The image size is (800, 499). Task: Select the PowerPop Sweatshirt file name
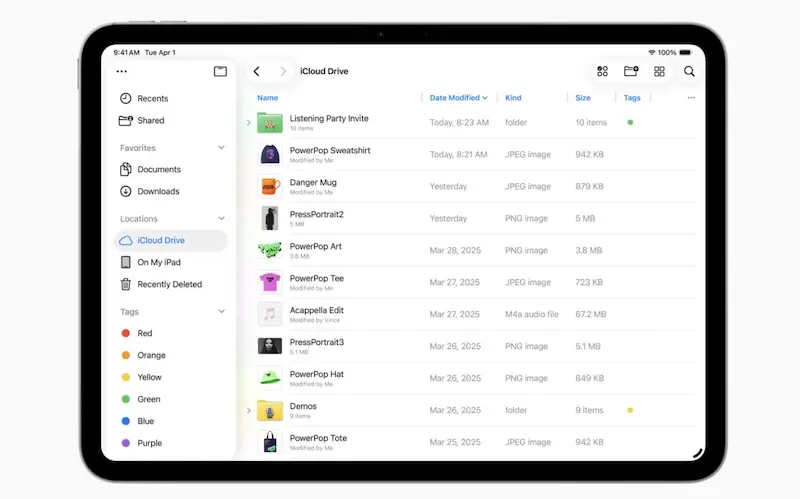pyautogui.click(x=330, y=151)
